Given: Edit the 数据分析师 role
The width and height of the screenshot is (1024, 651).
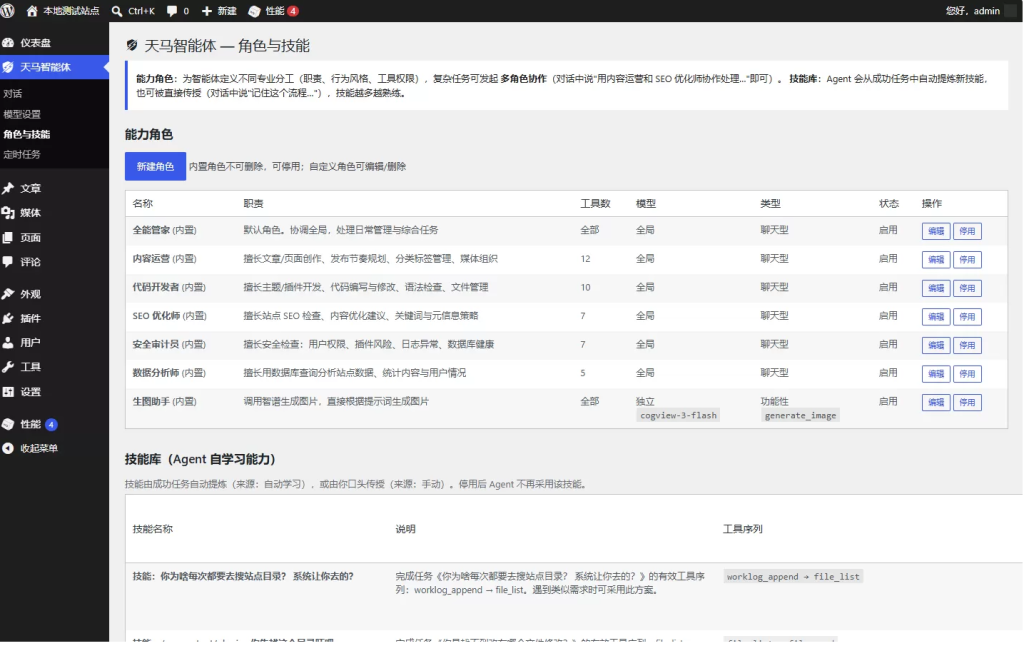Looking at the screenshot, I should click(x=936, y=373).
